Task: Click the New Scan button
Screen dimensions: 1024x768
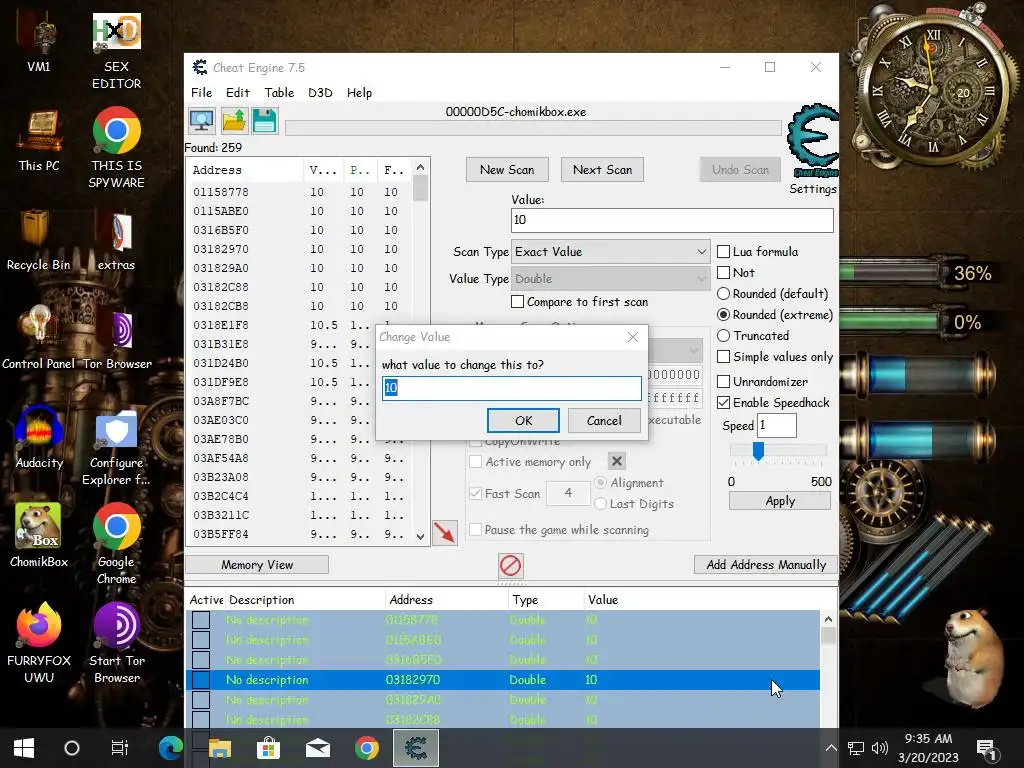Action: click(507, 170)
